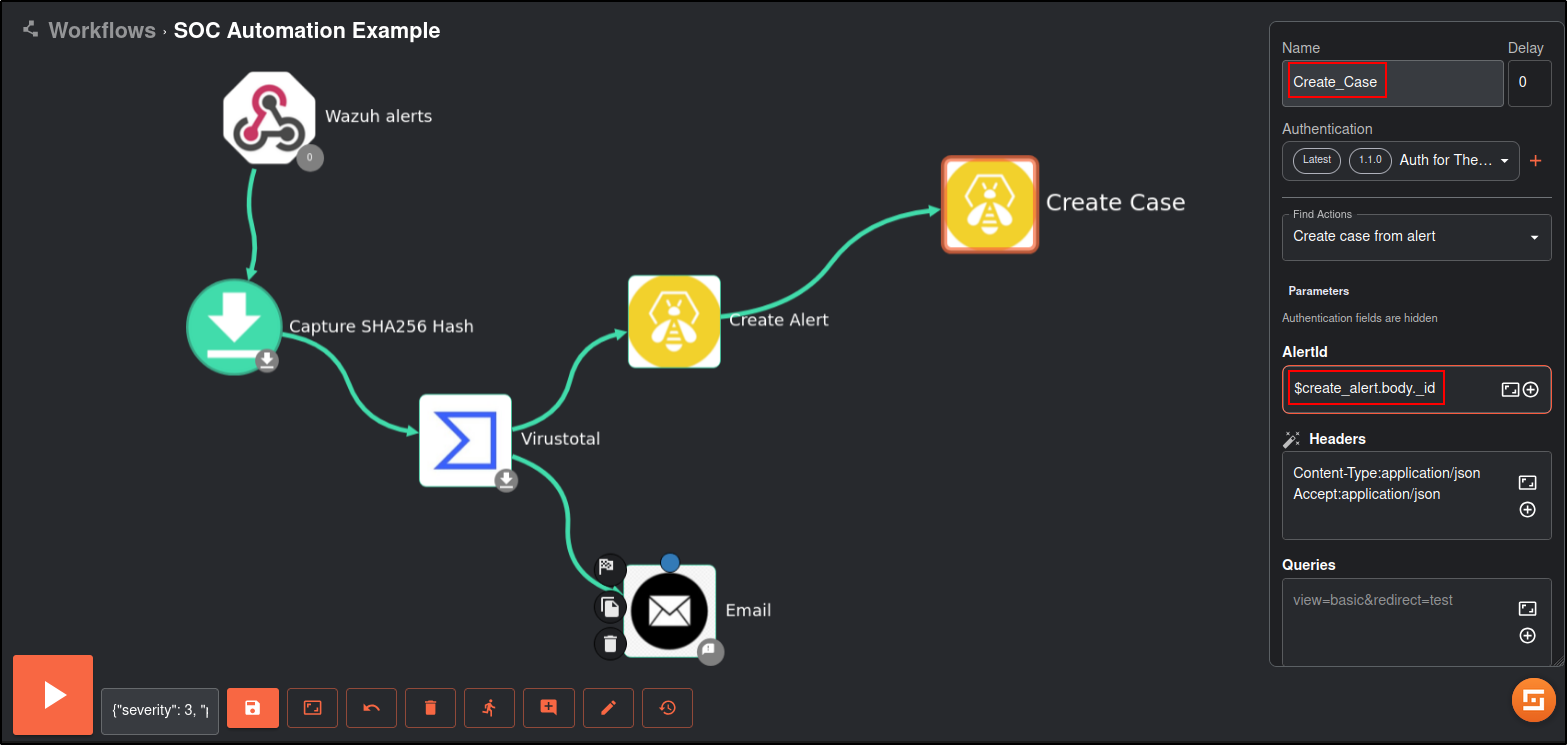
Task: Select the Capture SHA256 Hash node
Action: (234, 327)
